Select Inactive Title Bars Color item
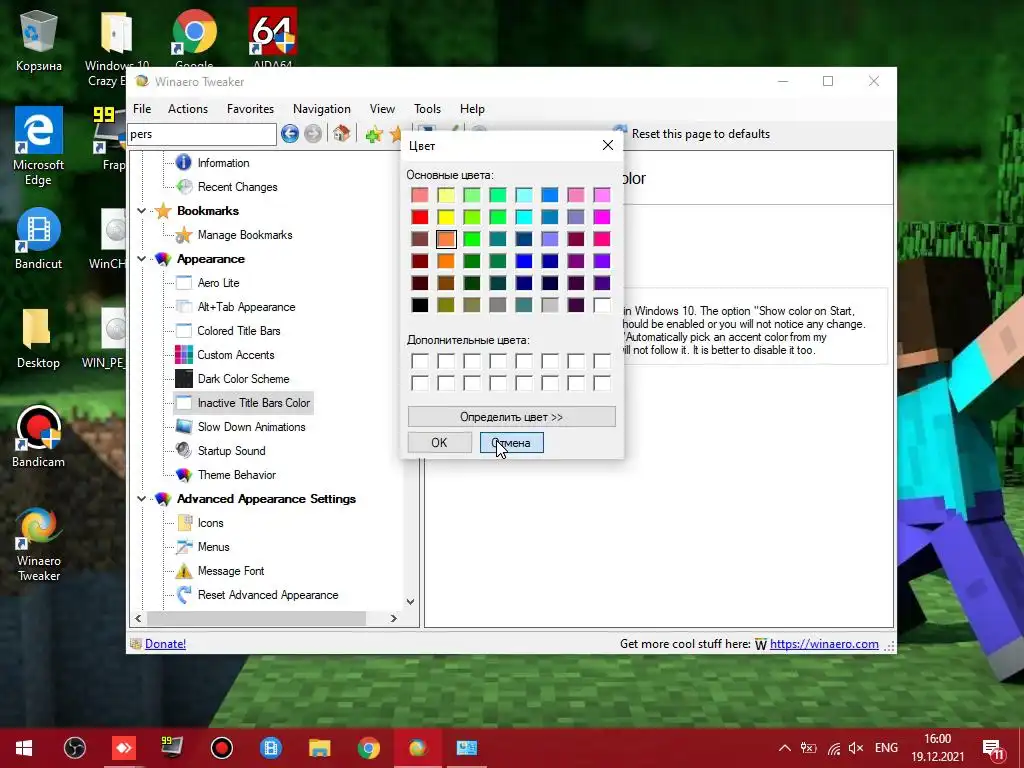The image size is (1024, 768). (253, 403)
